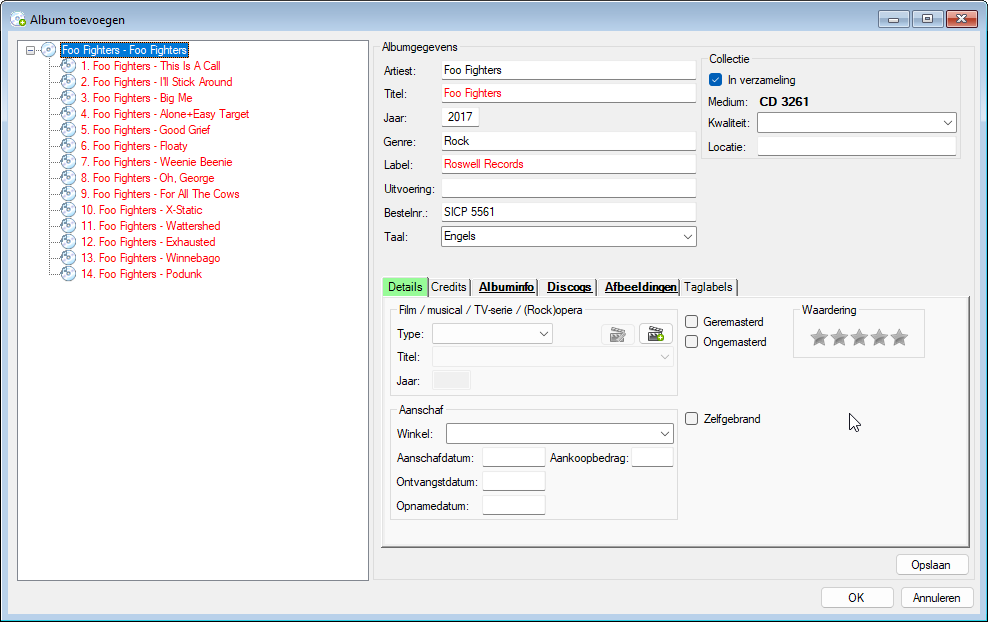Click the track icon beside X-Static
The height and width of the screenshot is (622, 988).
point(68,210)
